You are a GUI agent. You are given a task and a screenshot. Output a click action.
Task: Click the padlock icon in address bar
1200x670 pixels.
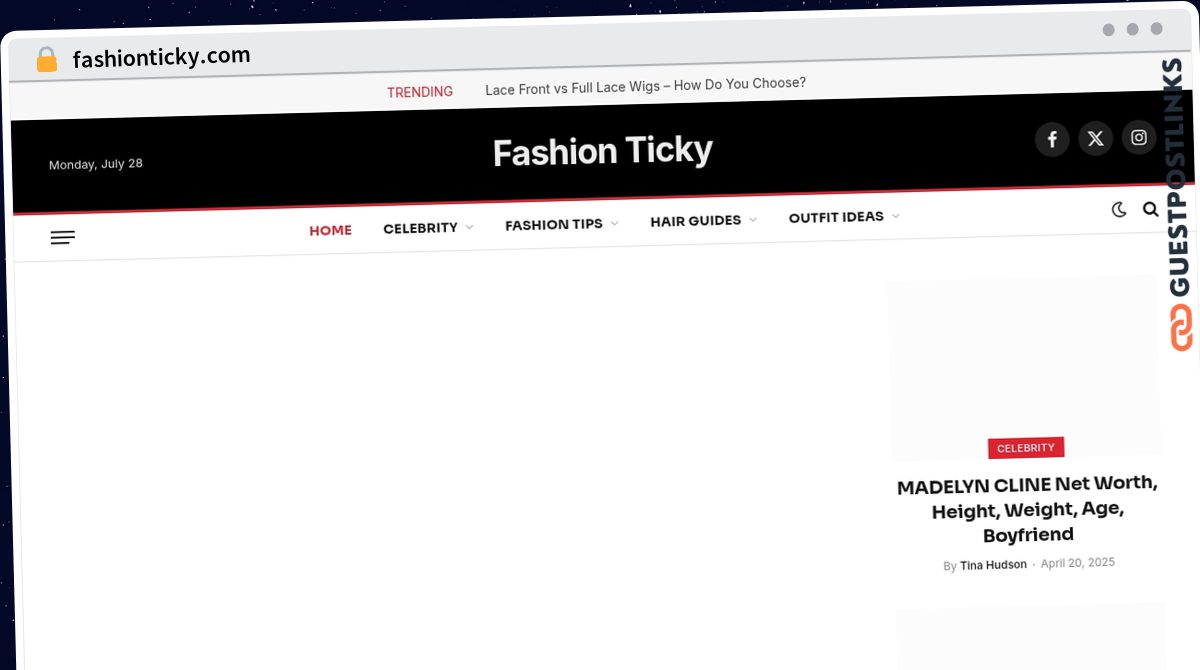46,60
